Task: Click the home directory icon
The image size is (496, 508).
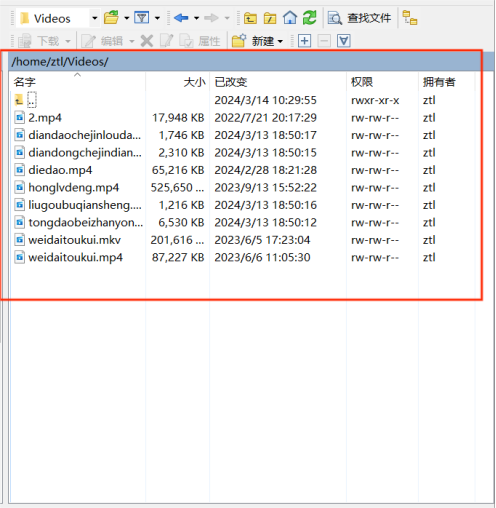Action: coord(290,18)
